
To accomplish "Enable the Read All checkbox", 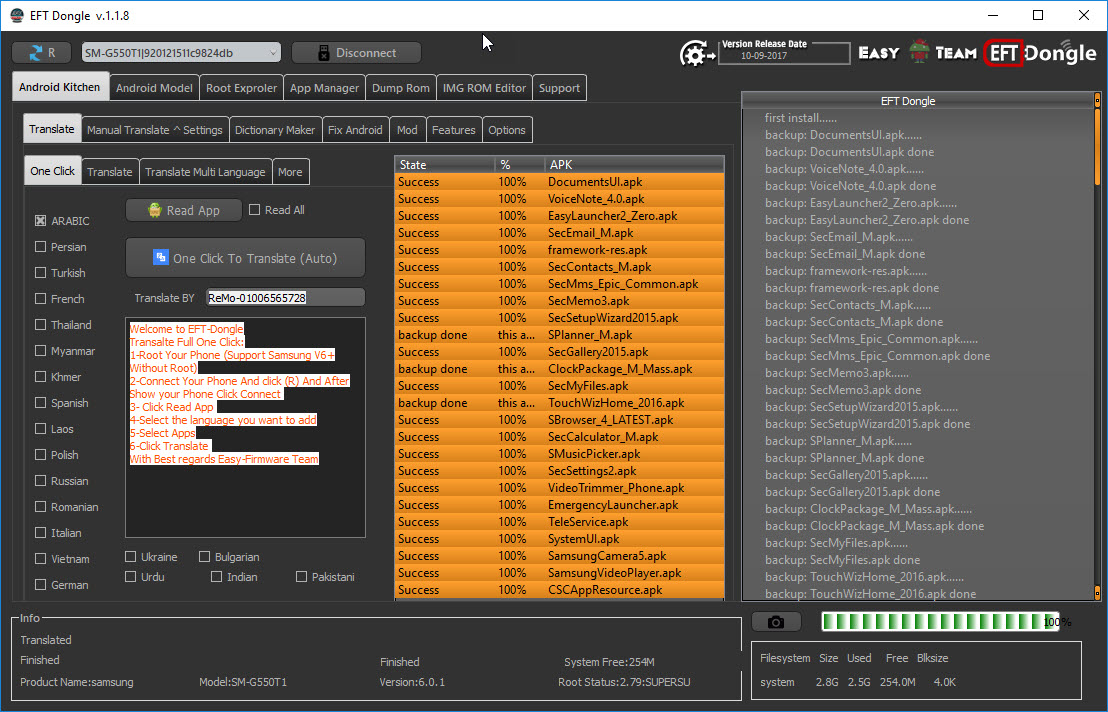I will (254, 210).
